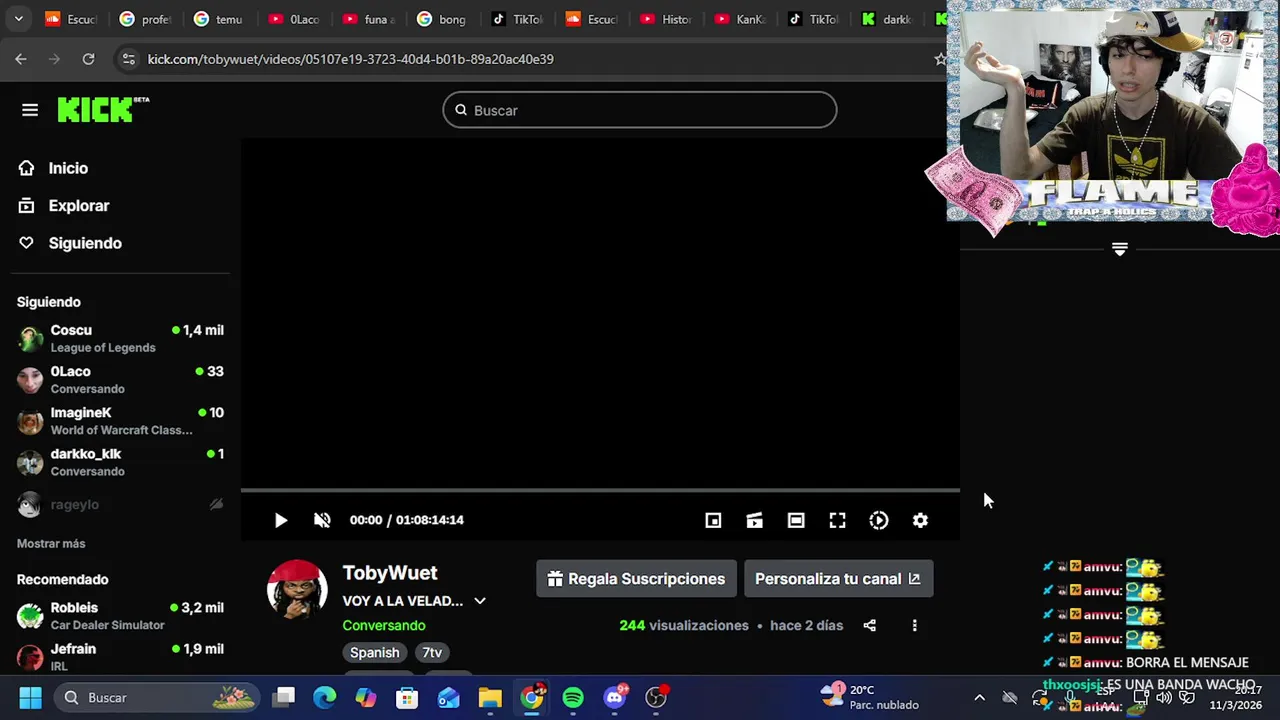
Task: Click the Siguiendo heart icon in sidebar
Action: 27,243
